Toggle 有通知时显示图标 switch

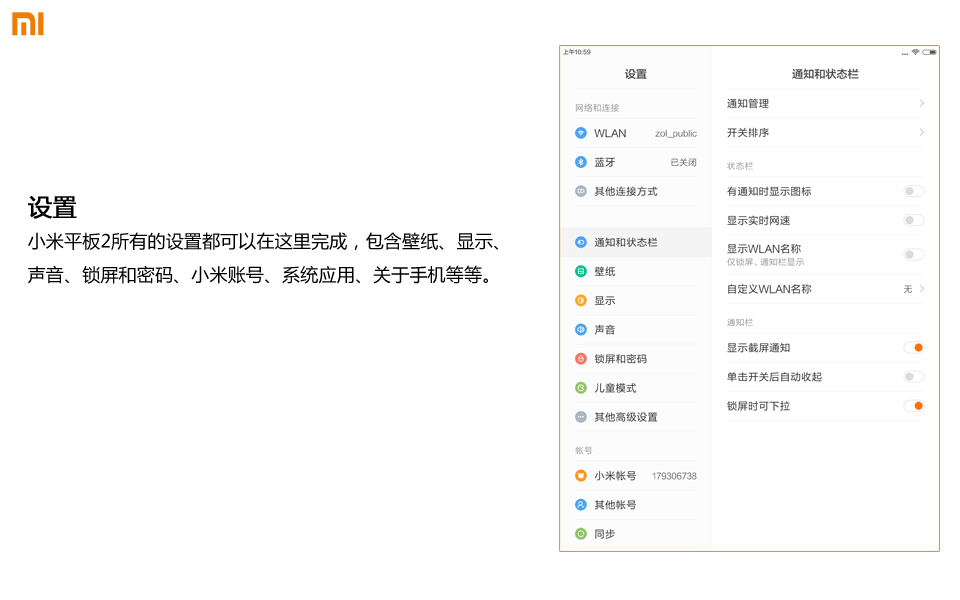click(913, 190)
